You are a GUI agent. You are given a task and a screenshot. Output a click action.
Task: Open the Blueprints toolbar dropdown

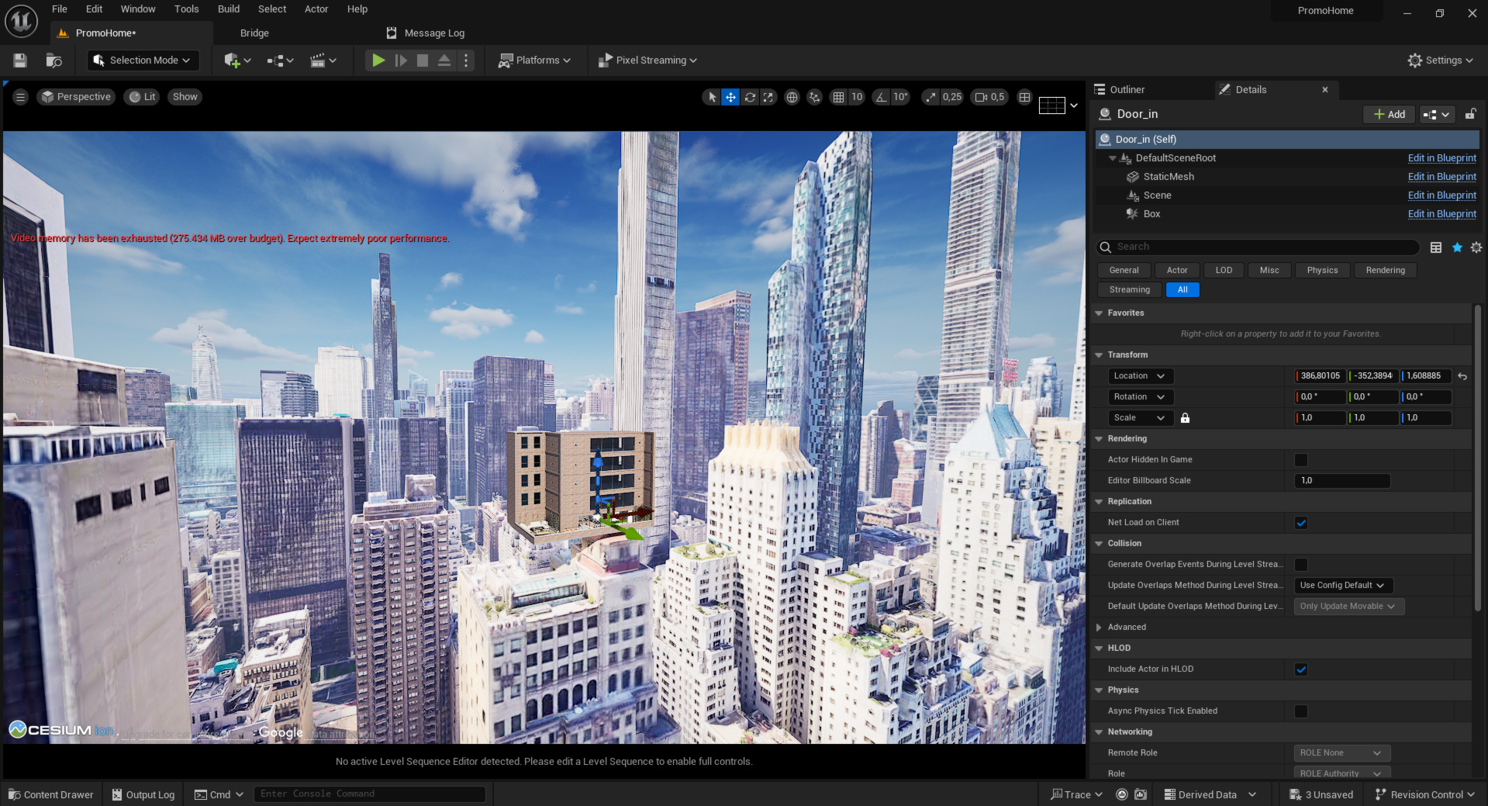[x=280, y=60]
